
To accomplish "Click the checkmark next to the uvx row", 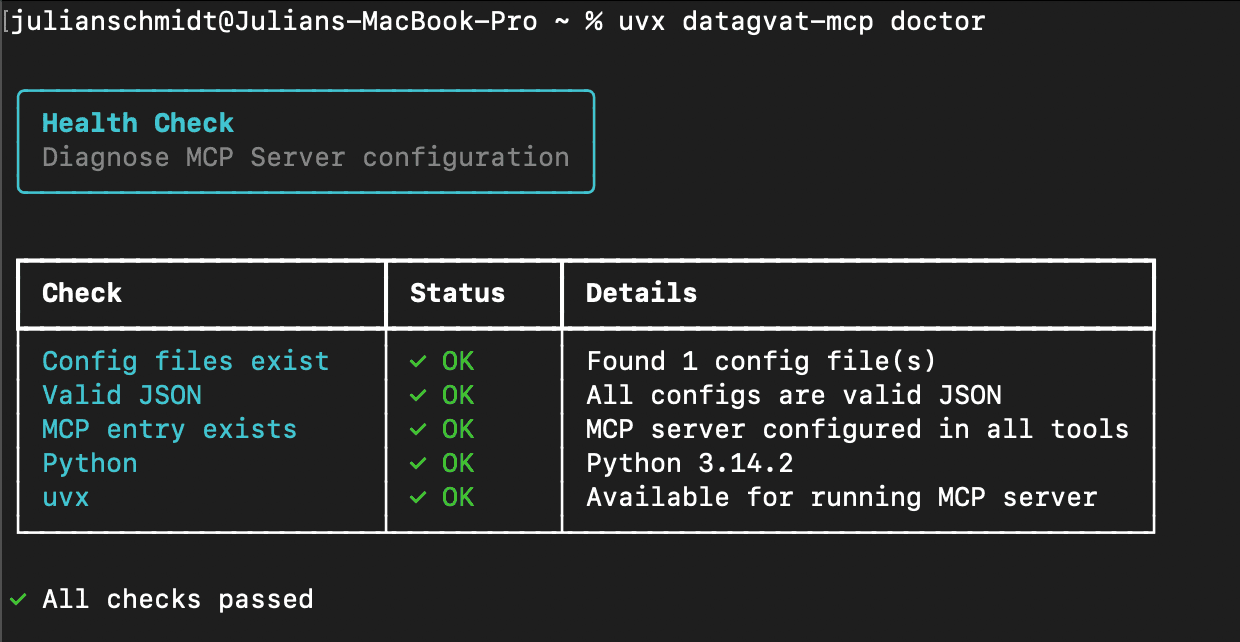I will (418, 497).
